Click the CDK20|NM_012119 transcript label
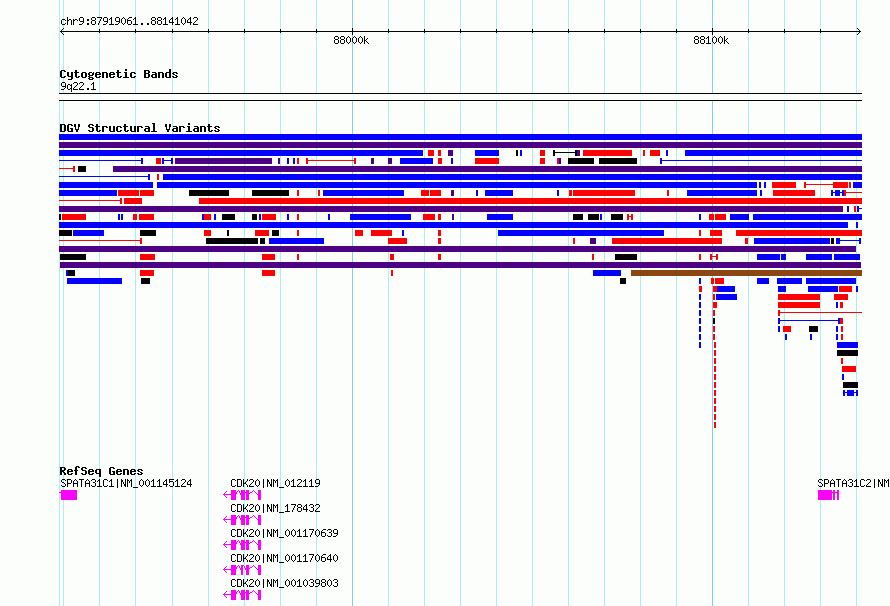 coord(275,483)
